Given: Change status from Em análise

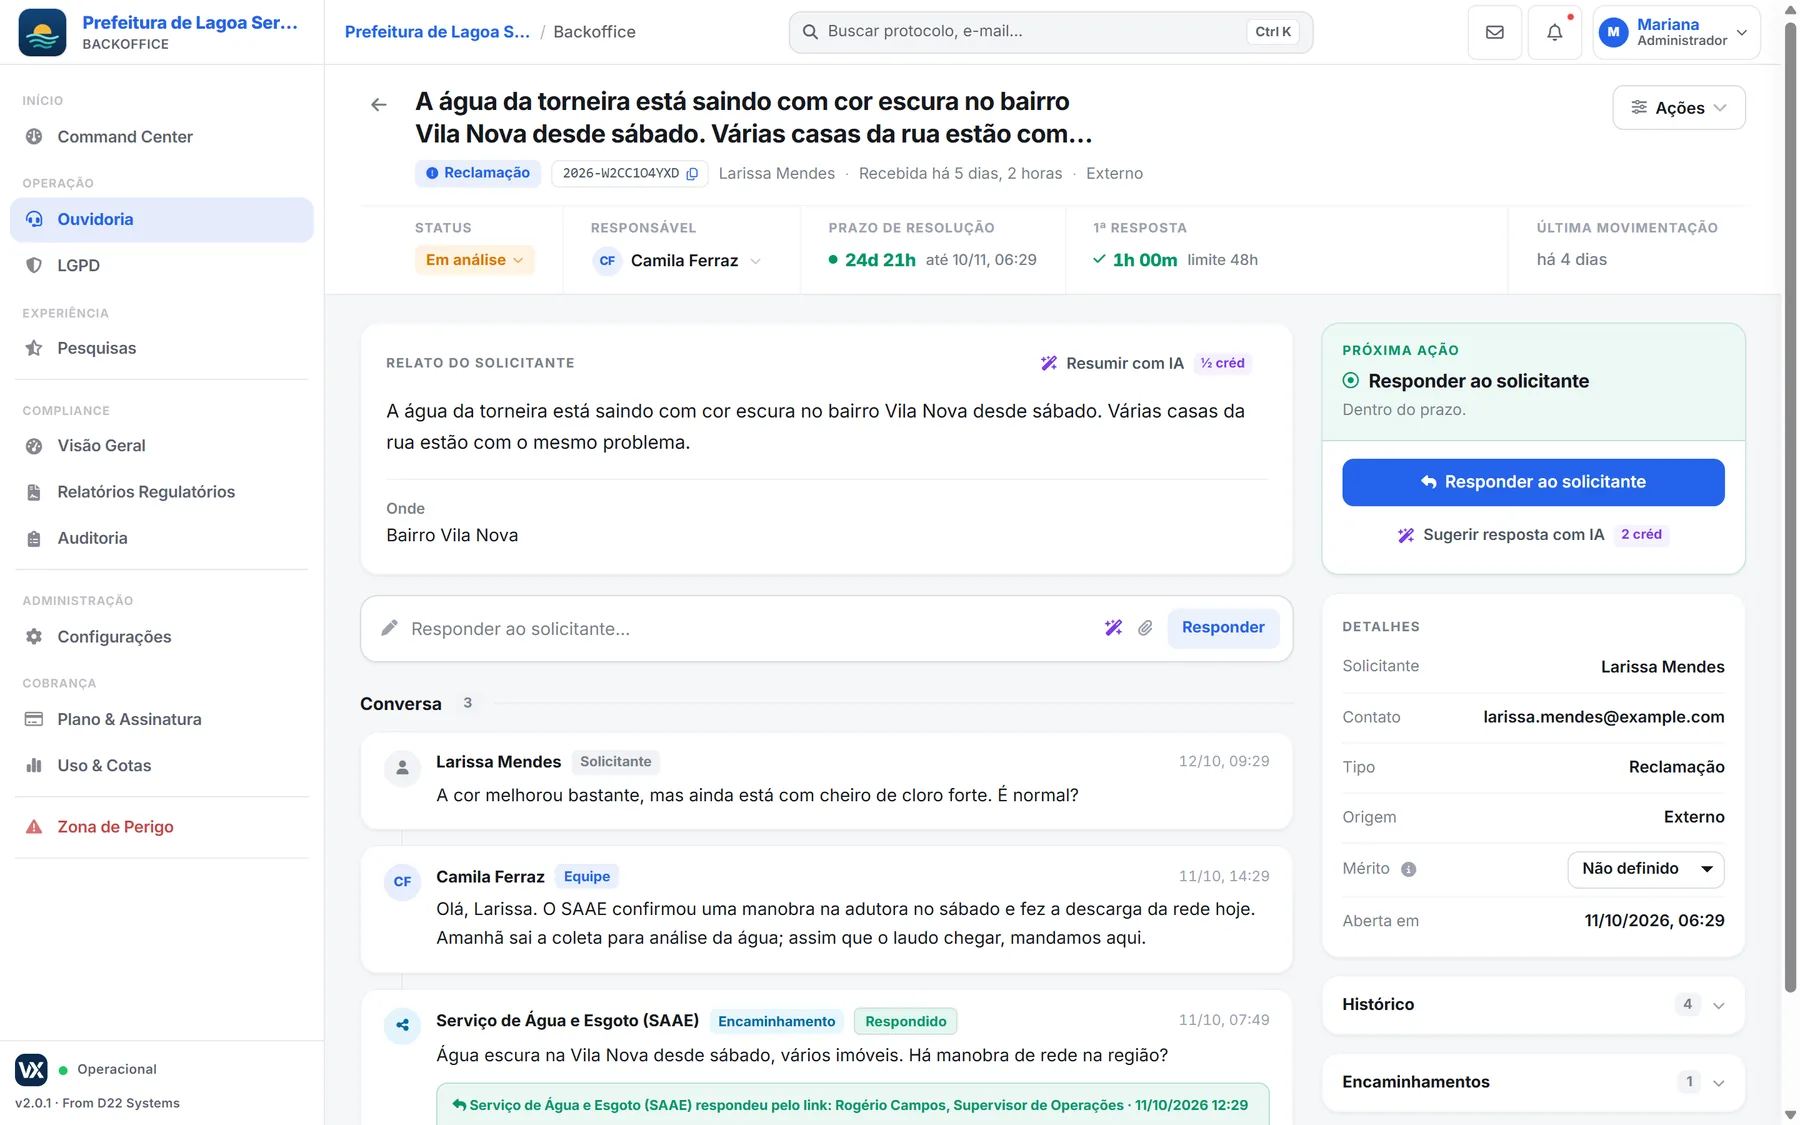Looking at the screenshot, I should click(x=474, y=260).
